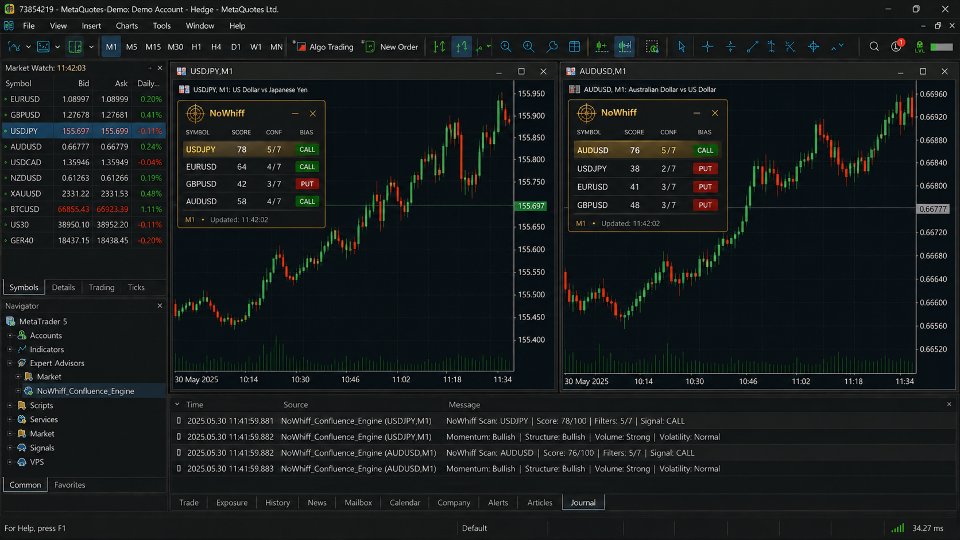
Task: Open the Help menu
Action: [237, 26]
